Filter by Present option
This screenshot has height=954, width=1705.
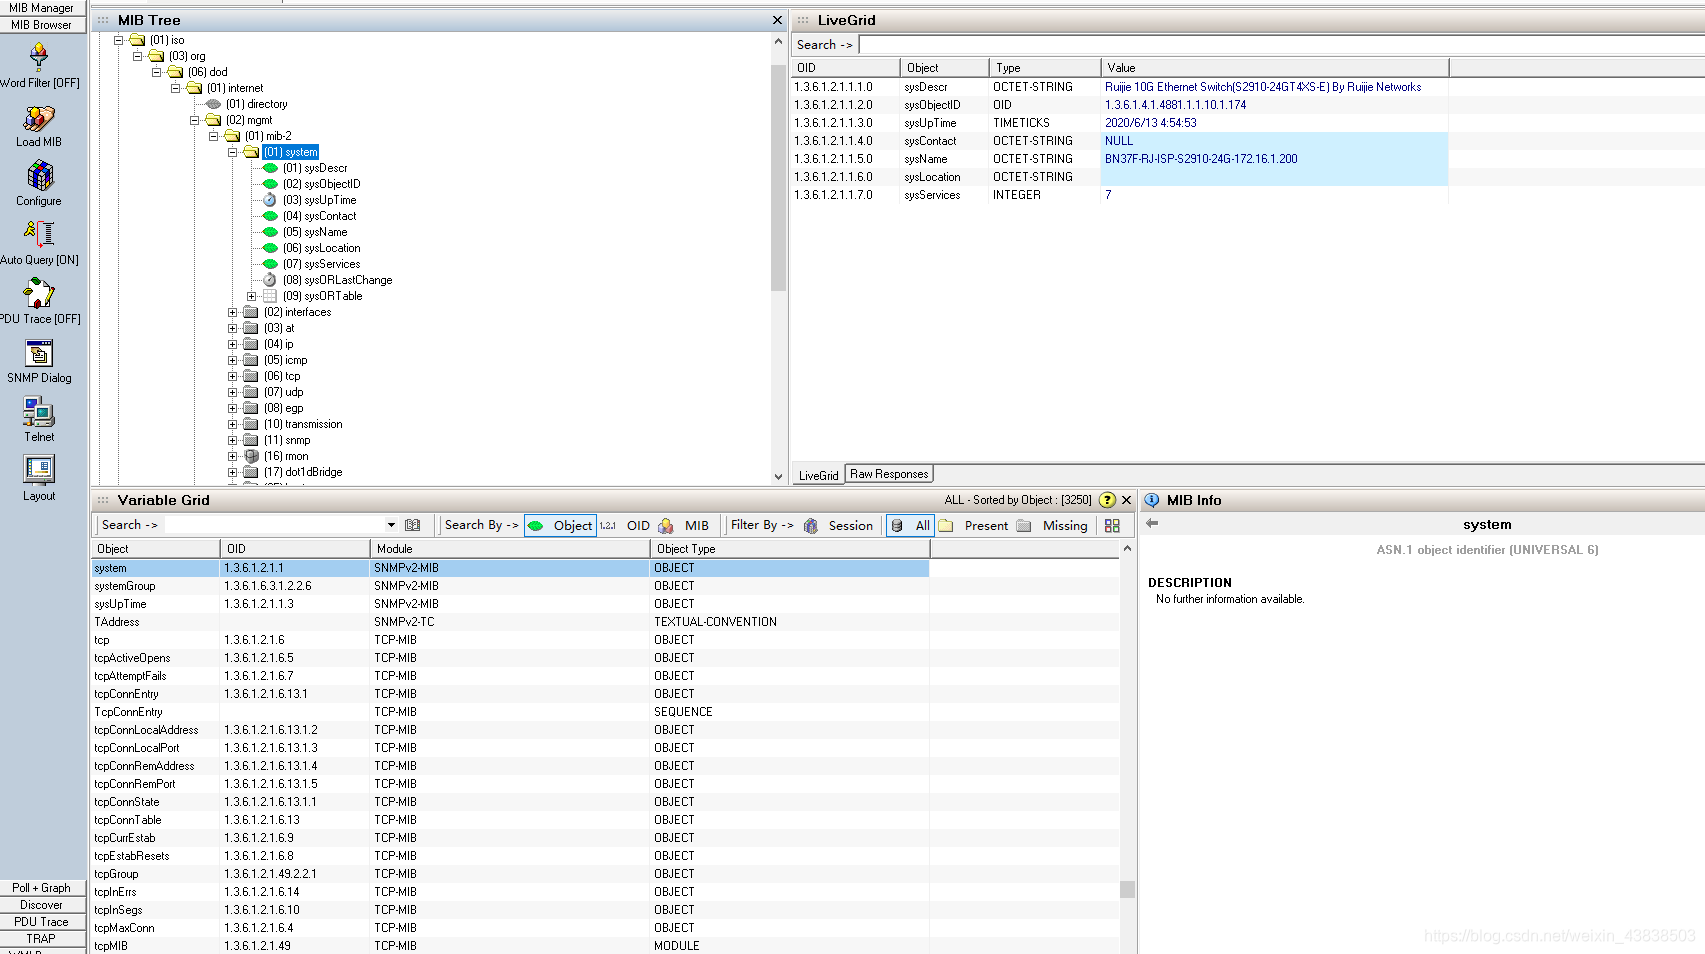[973, 525]
